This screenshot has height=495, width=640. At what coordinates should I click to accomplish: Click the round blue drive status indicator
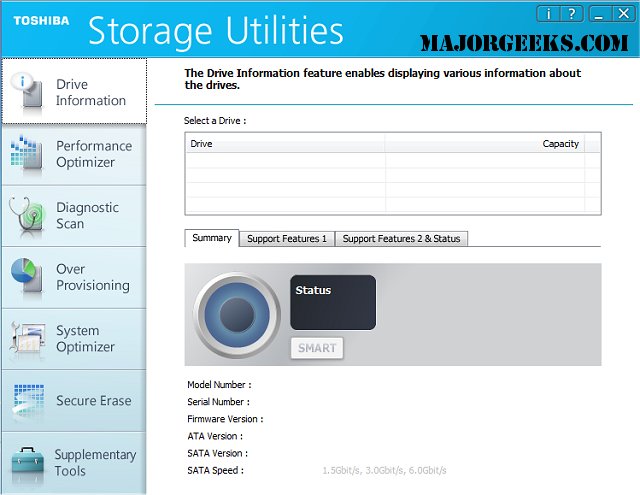click(237, 315)
